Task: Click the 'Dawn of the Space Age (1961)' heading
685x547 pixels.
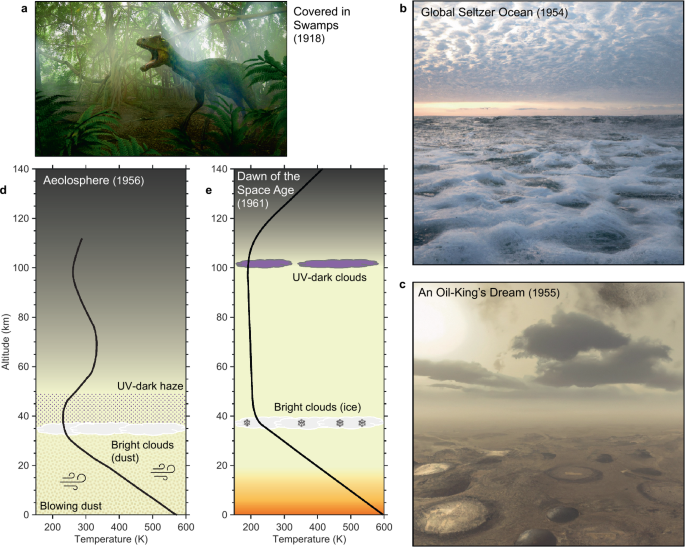Action: tap(268, 190)
